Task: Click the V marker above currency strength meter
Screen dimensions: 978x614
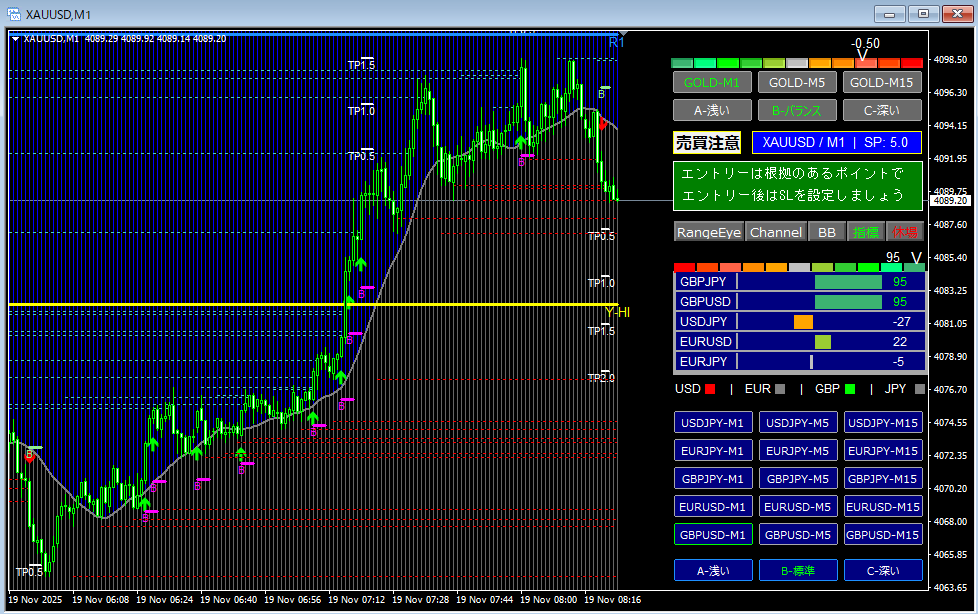Action: 916,258
